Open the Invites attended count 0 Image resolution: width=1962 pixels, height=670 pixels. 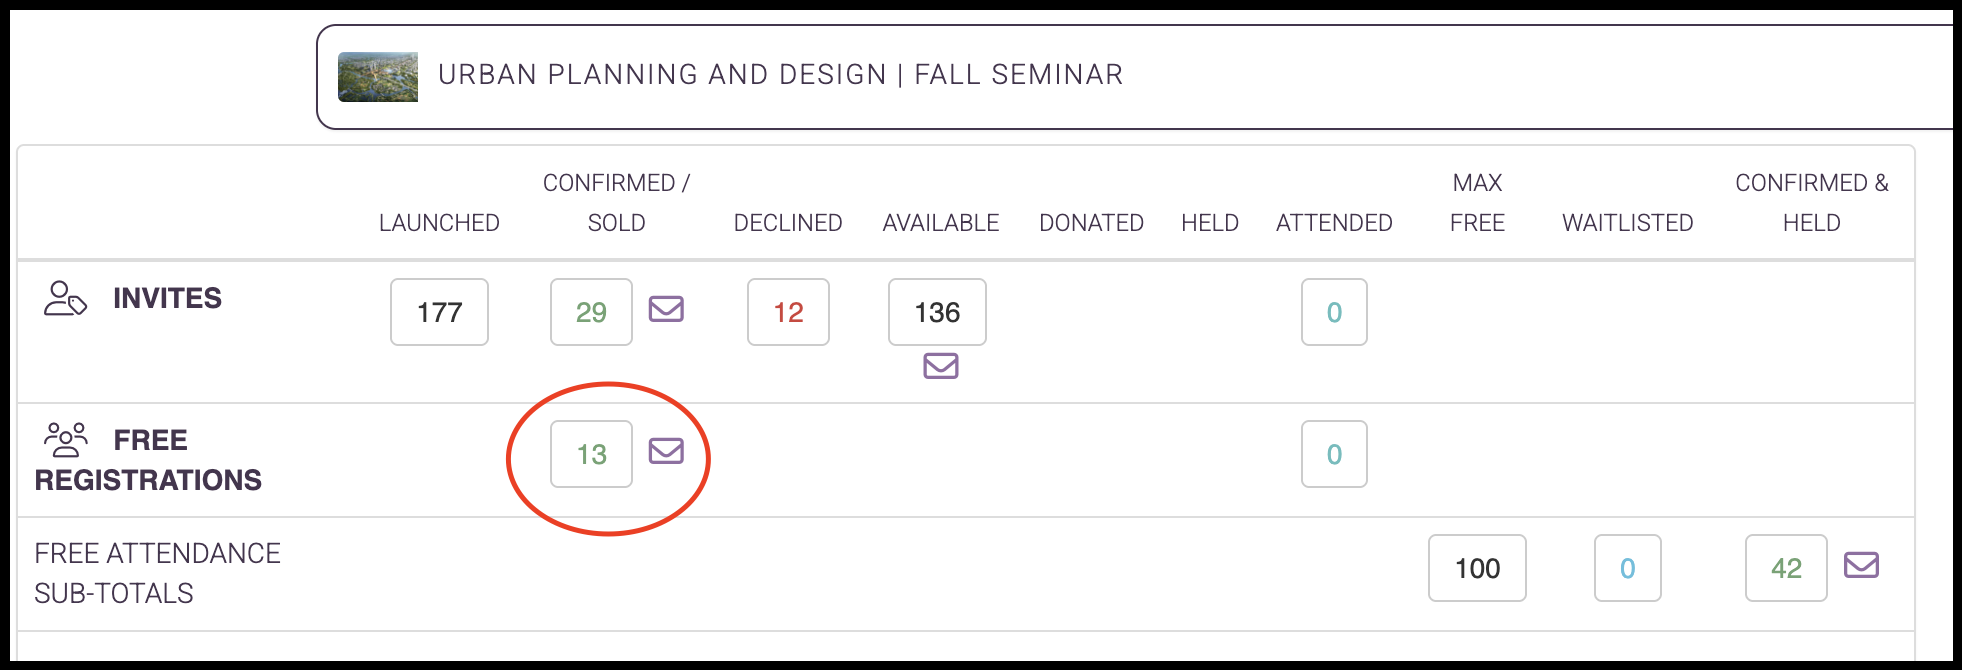click(1334, 312)
